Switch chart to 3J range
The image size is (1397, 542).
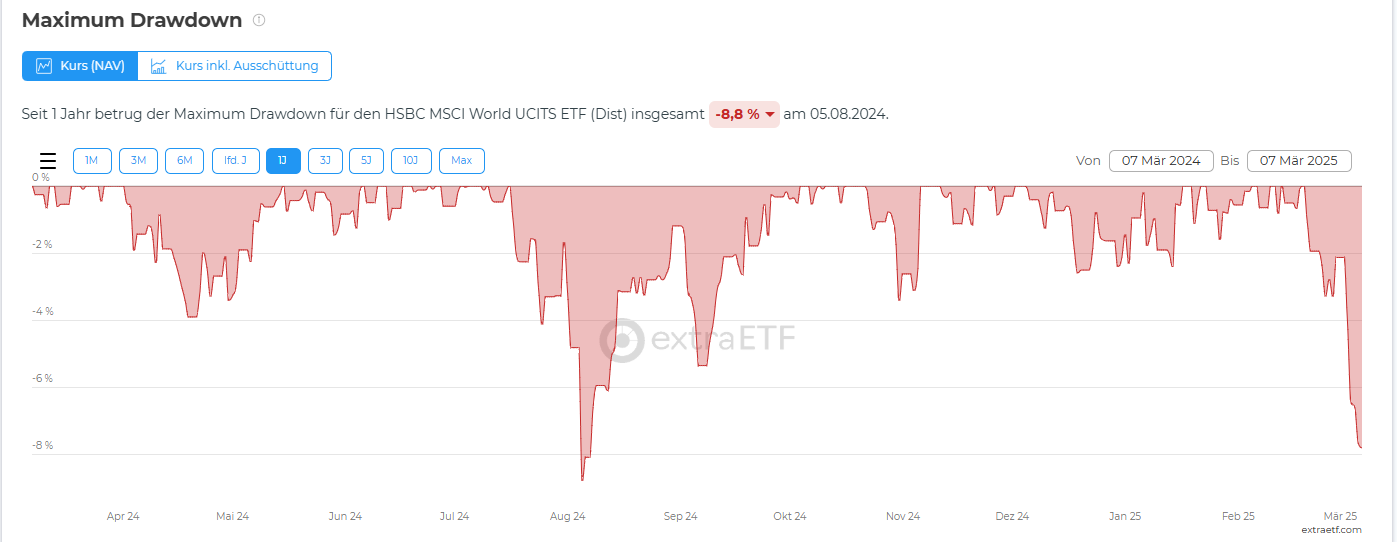tap(325, 161)
